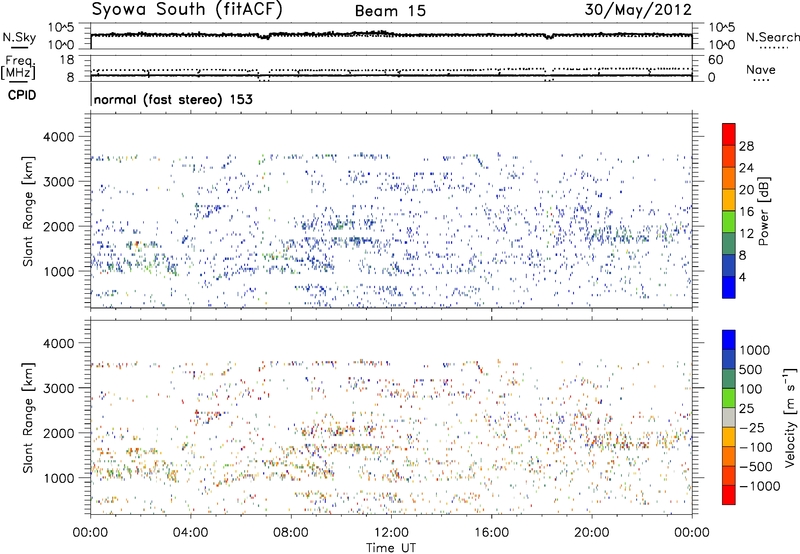800x554 pixels.
Task: Select the "20:00" time tick label
Action: [591, 533]
